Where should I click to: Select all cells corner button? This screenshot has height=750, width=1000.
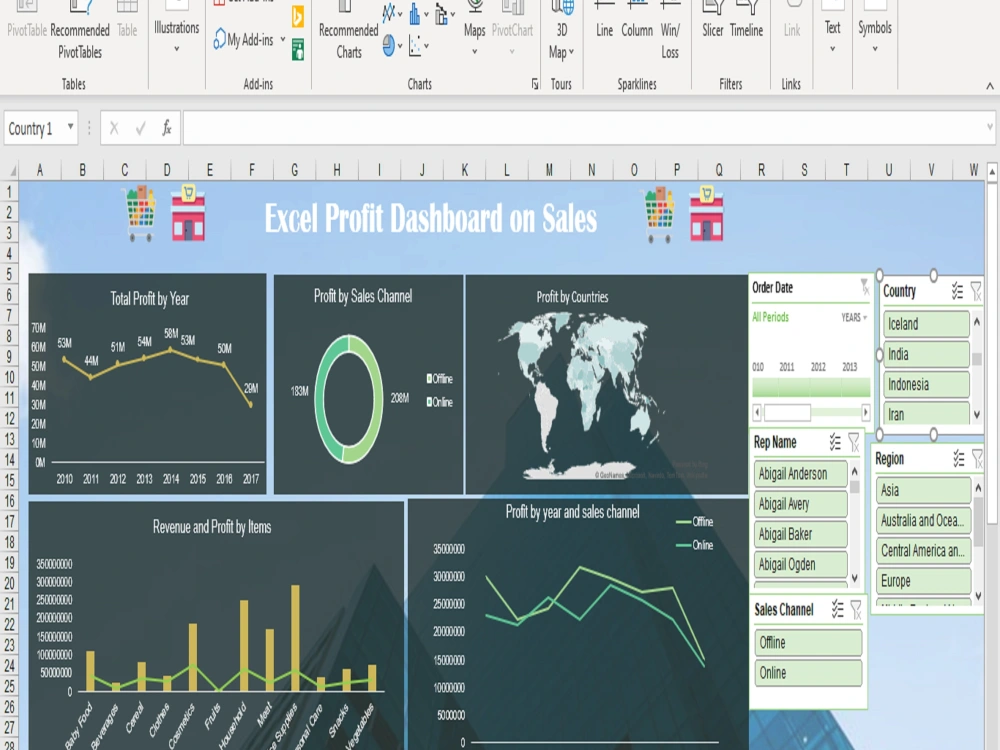[x=12, y=170]
